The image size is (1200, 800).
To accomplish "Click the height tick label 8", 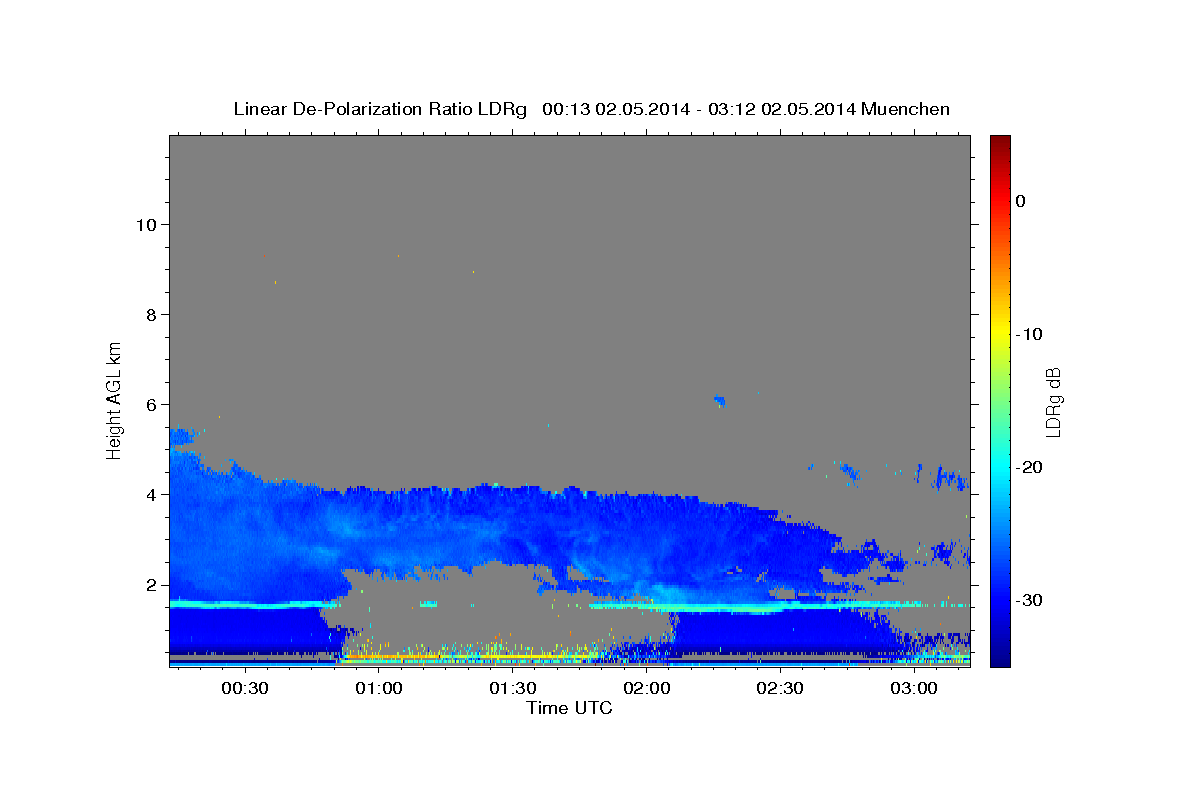I will (151, 314).
